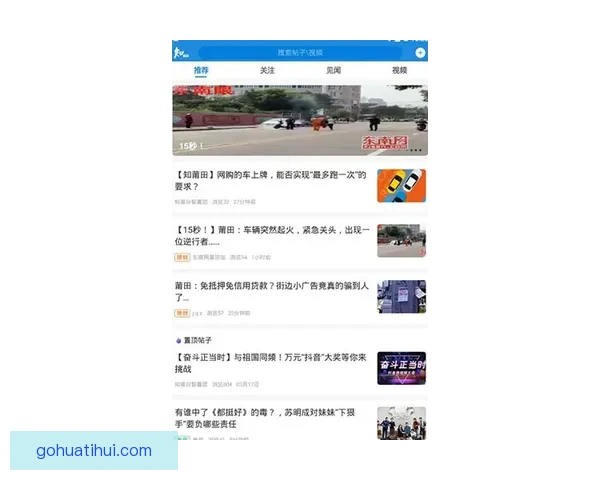Image resolution: width=600 pixels, height=480 pixels.
Task: Open the cars illustration thumbnail
Action: 401,186
